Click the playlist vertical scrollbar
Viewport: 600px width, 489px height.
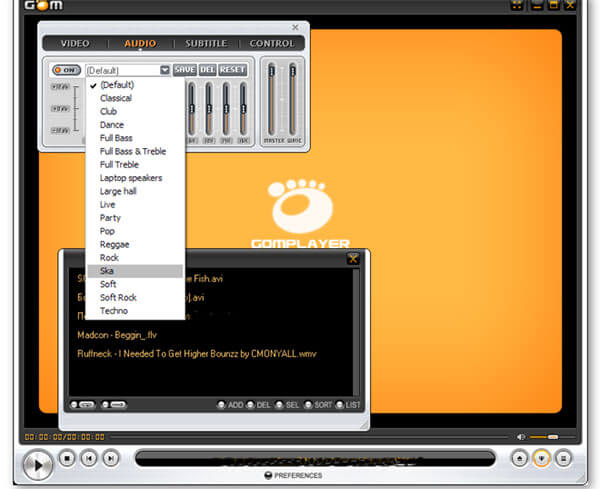pos(356,332)
